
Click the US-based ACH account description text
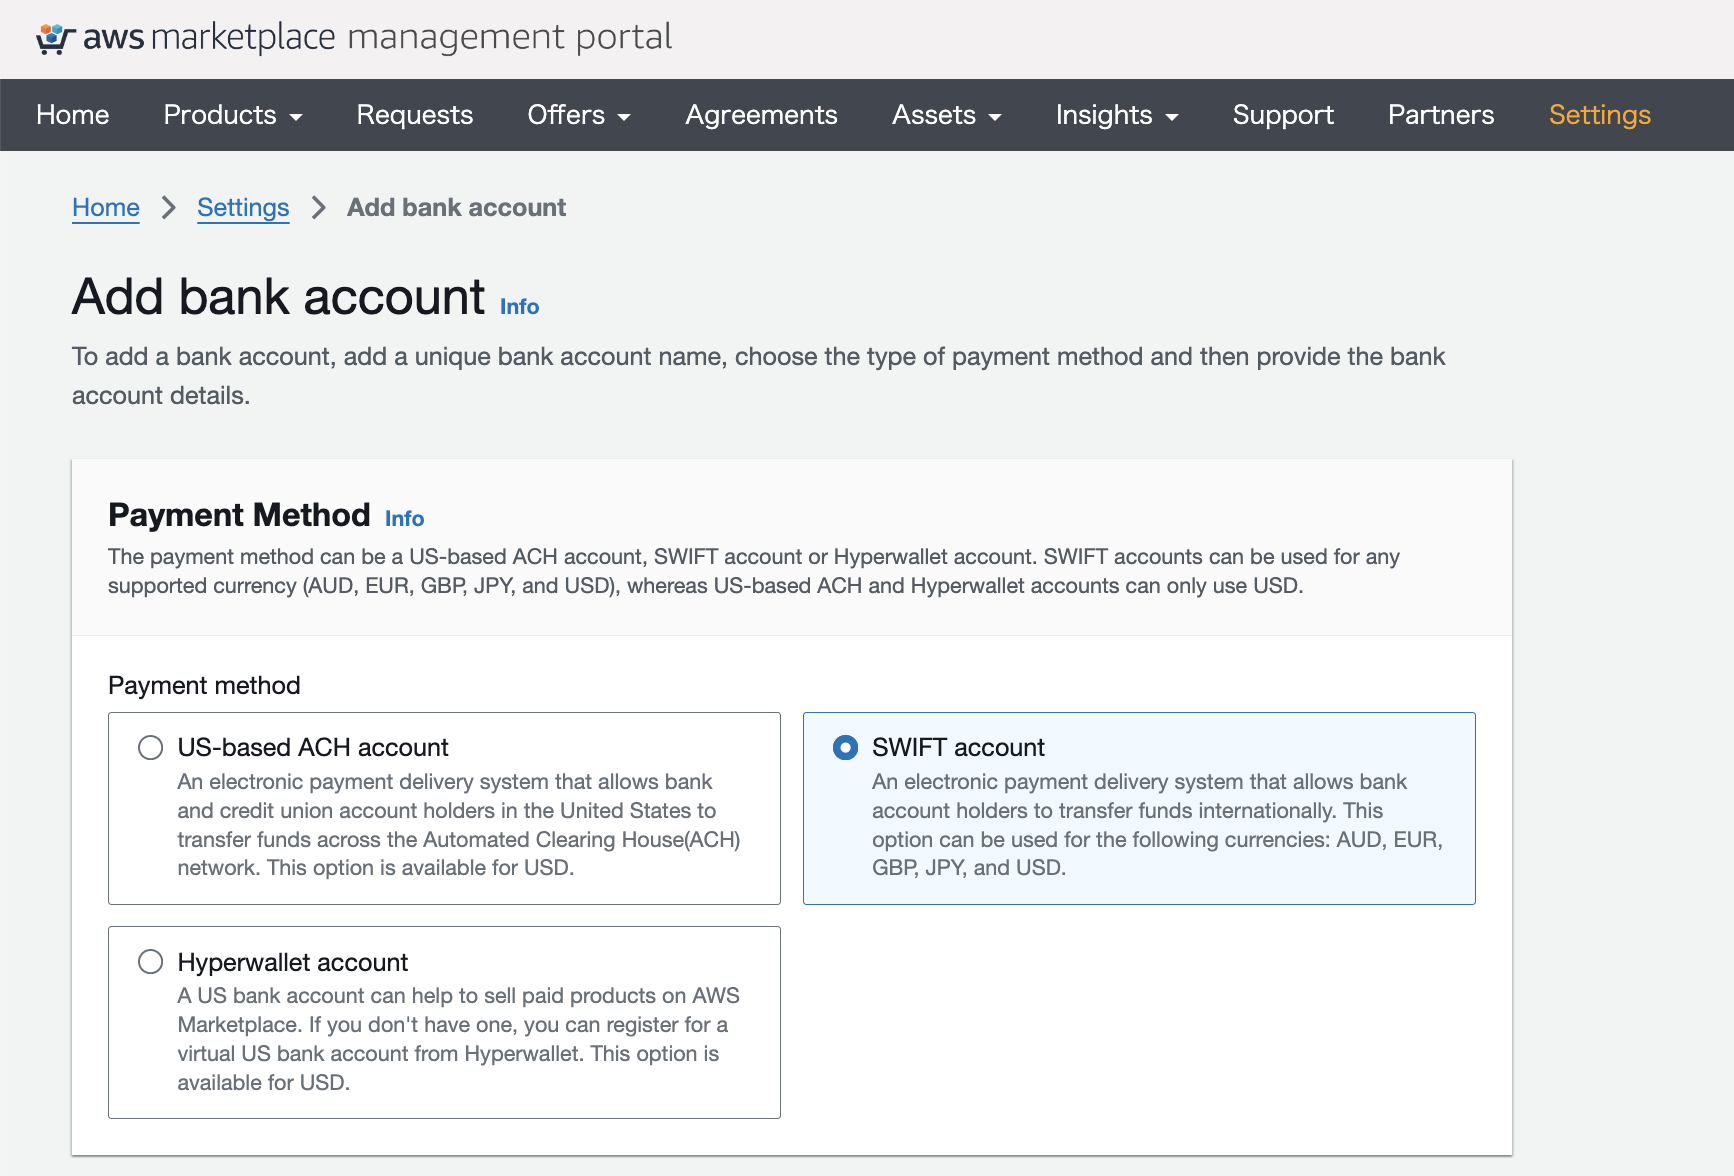459,825
